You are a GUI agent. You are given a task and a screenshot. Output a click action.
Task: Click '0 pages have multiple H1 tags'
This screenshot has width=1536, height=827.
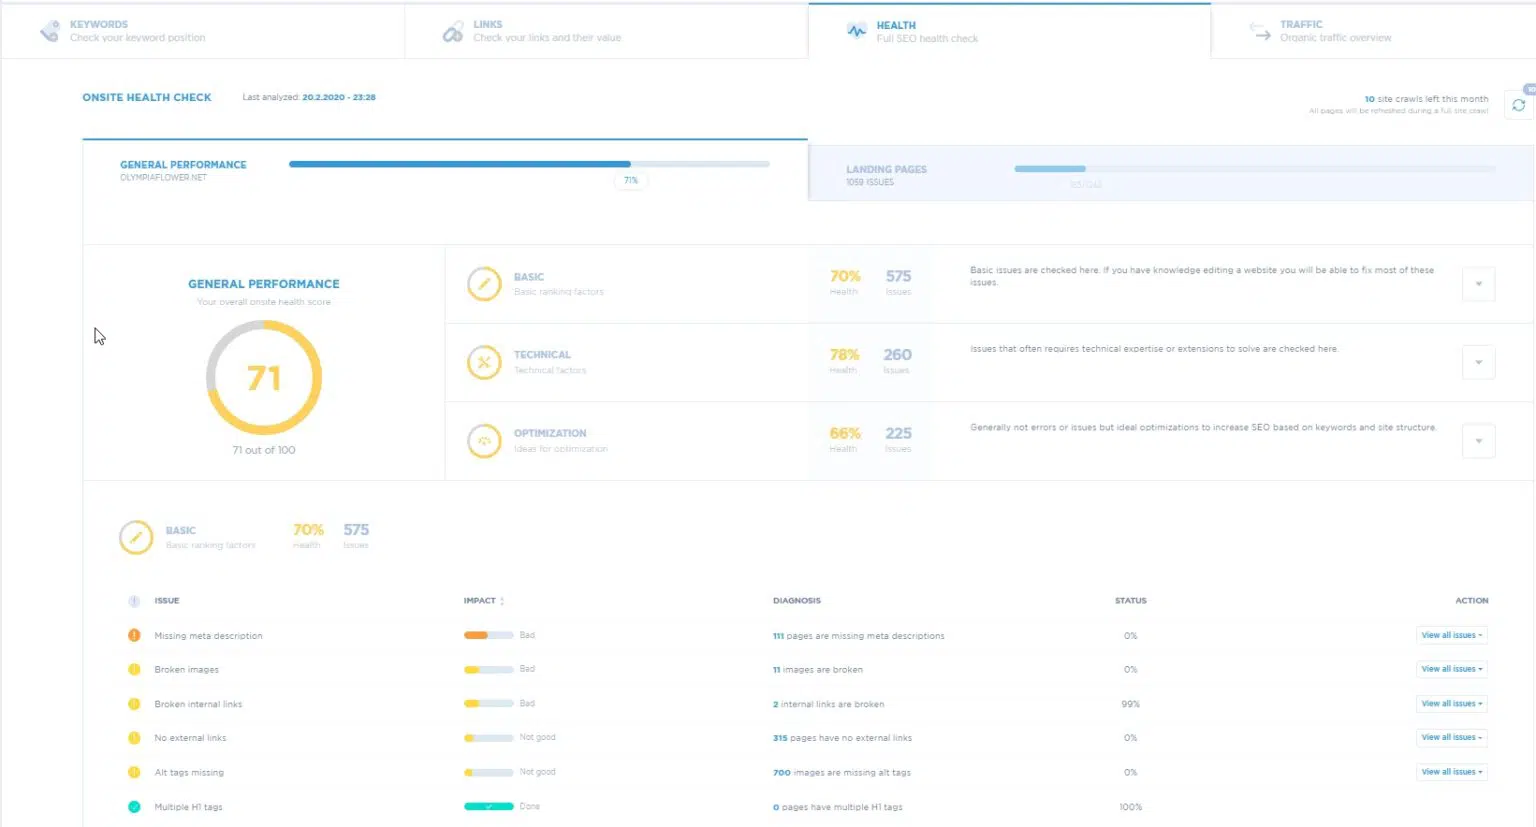(x=837, y=807)
